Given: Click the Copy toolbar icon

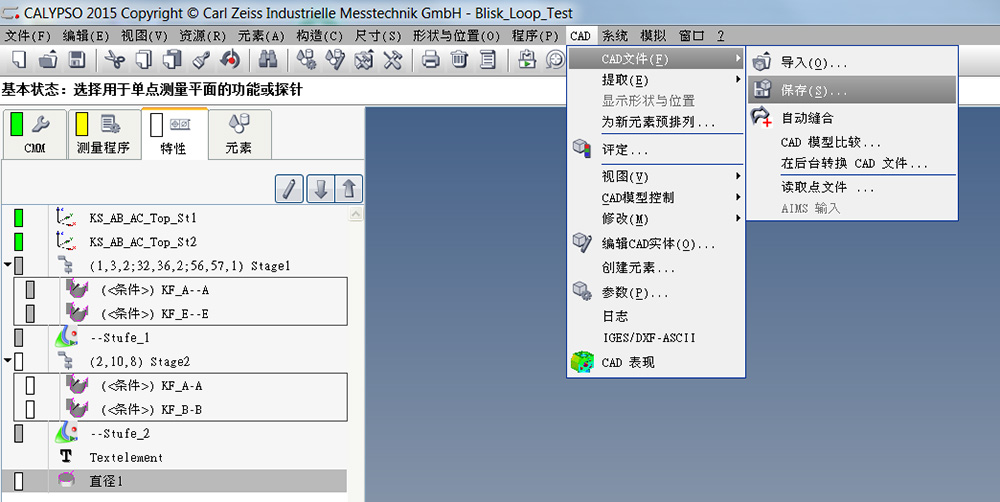Looking at the screenshot, I should coord(144,60).
